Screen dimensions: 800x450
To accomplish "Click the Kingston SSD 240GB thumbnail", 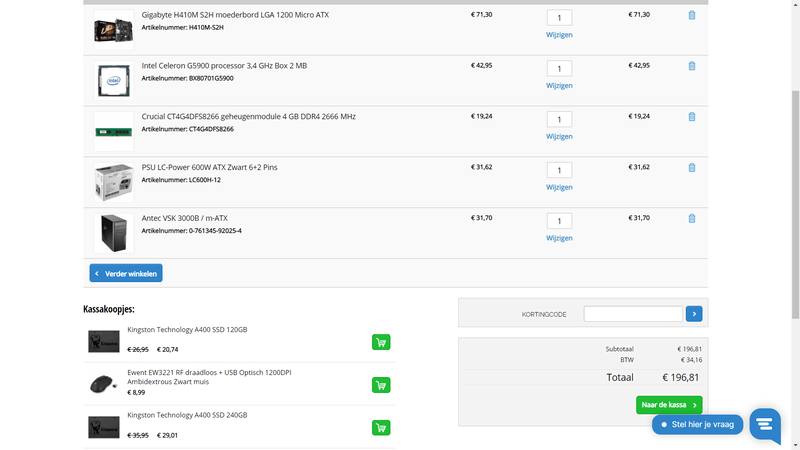I will [x=104, y=427].
